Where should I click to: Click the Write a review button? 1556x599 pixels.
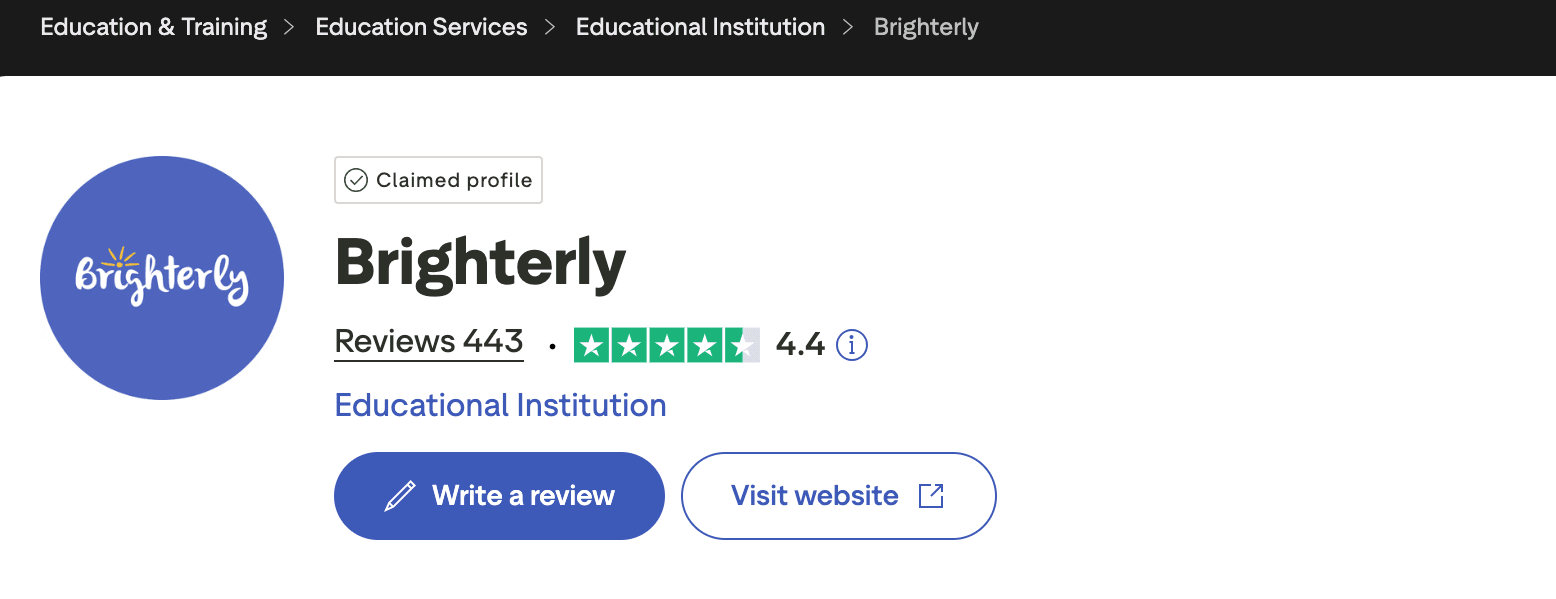point(499,495)
